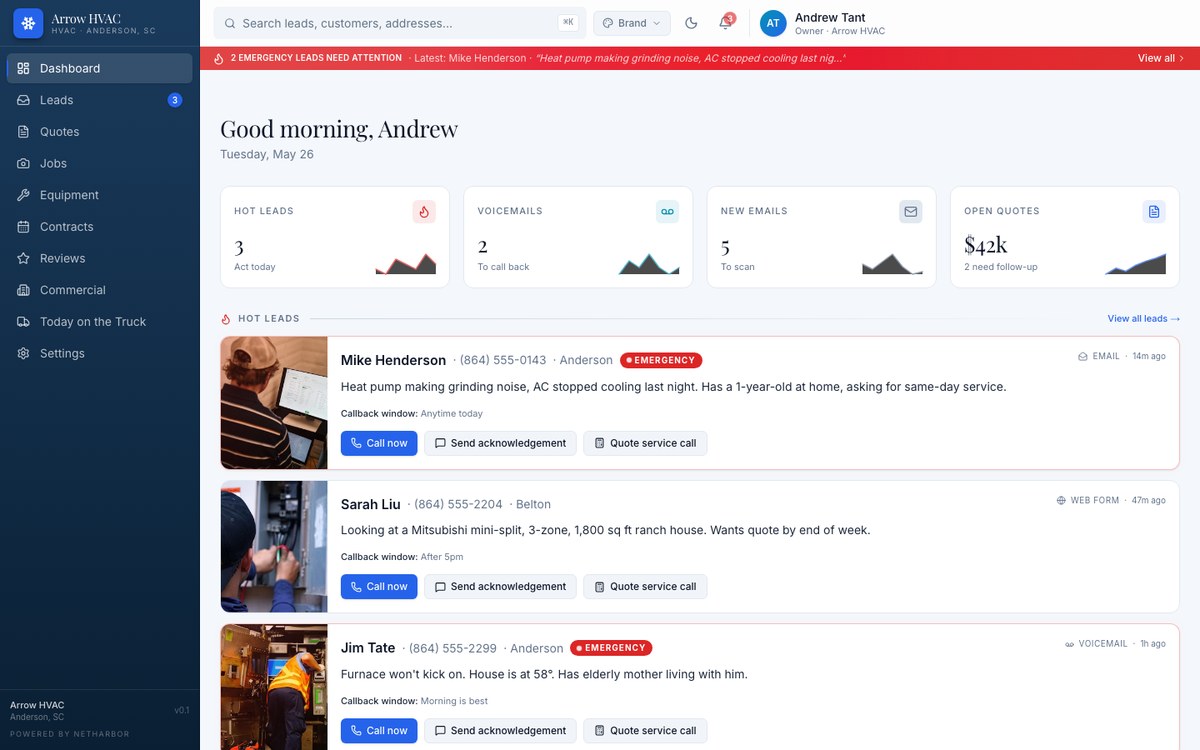Quote service call for Jim Tate
This screenshot has height=750, width=1200.
click(645, 731)
